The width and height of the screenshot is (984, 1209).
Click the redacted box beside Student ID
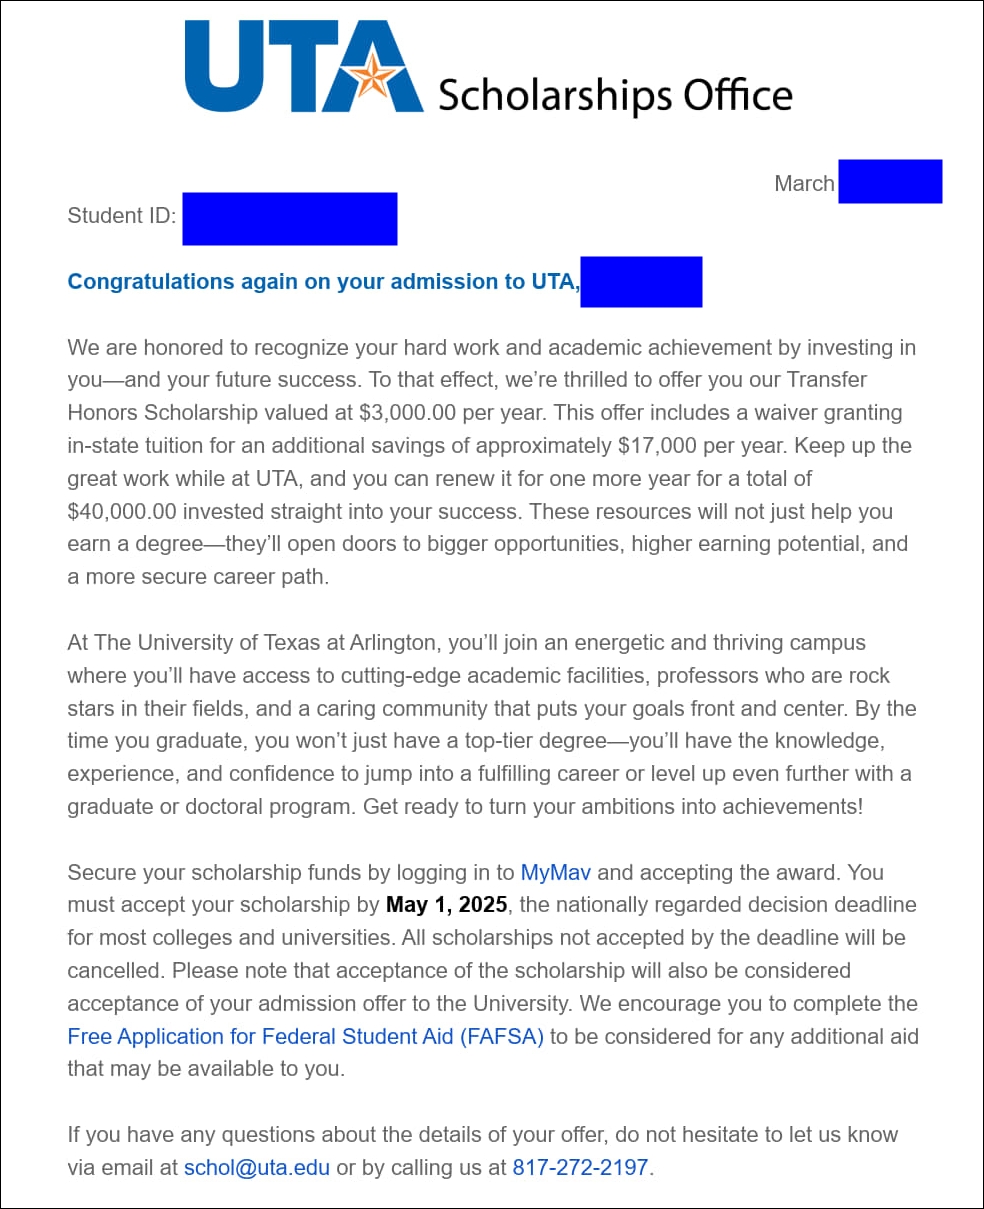[x=290, y=219]
